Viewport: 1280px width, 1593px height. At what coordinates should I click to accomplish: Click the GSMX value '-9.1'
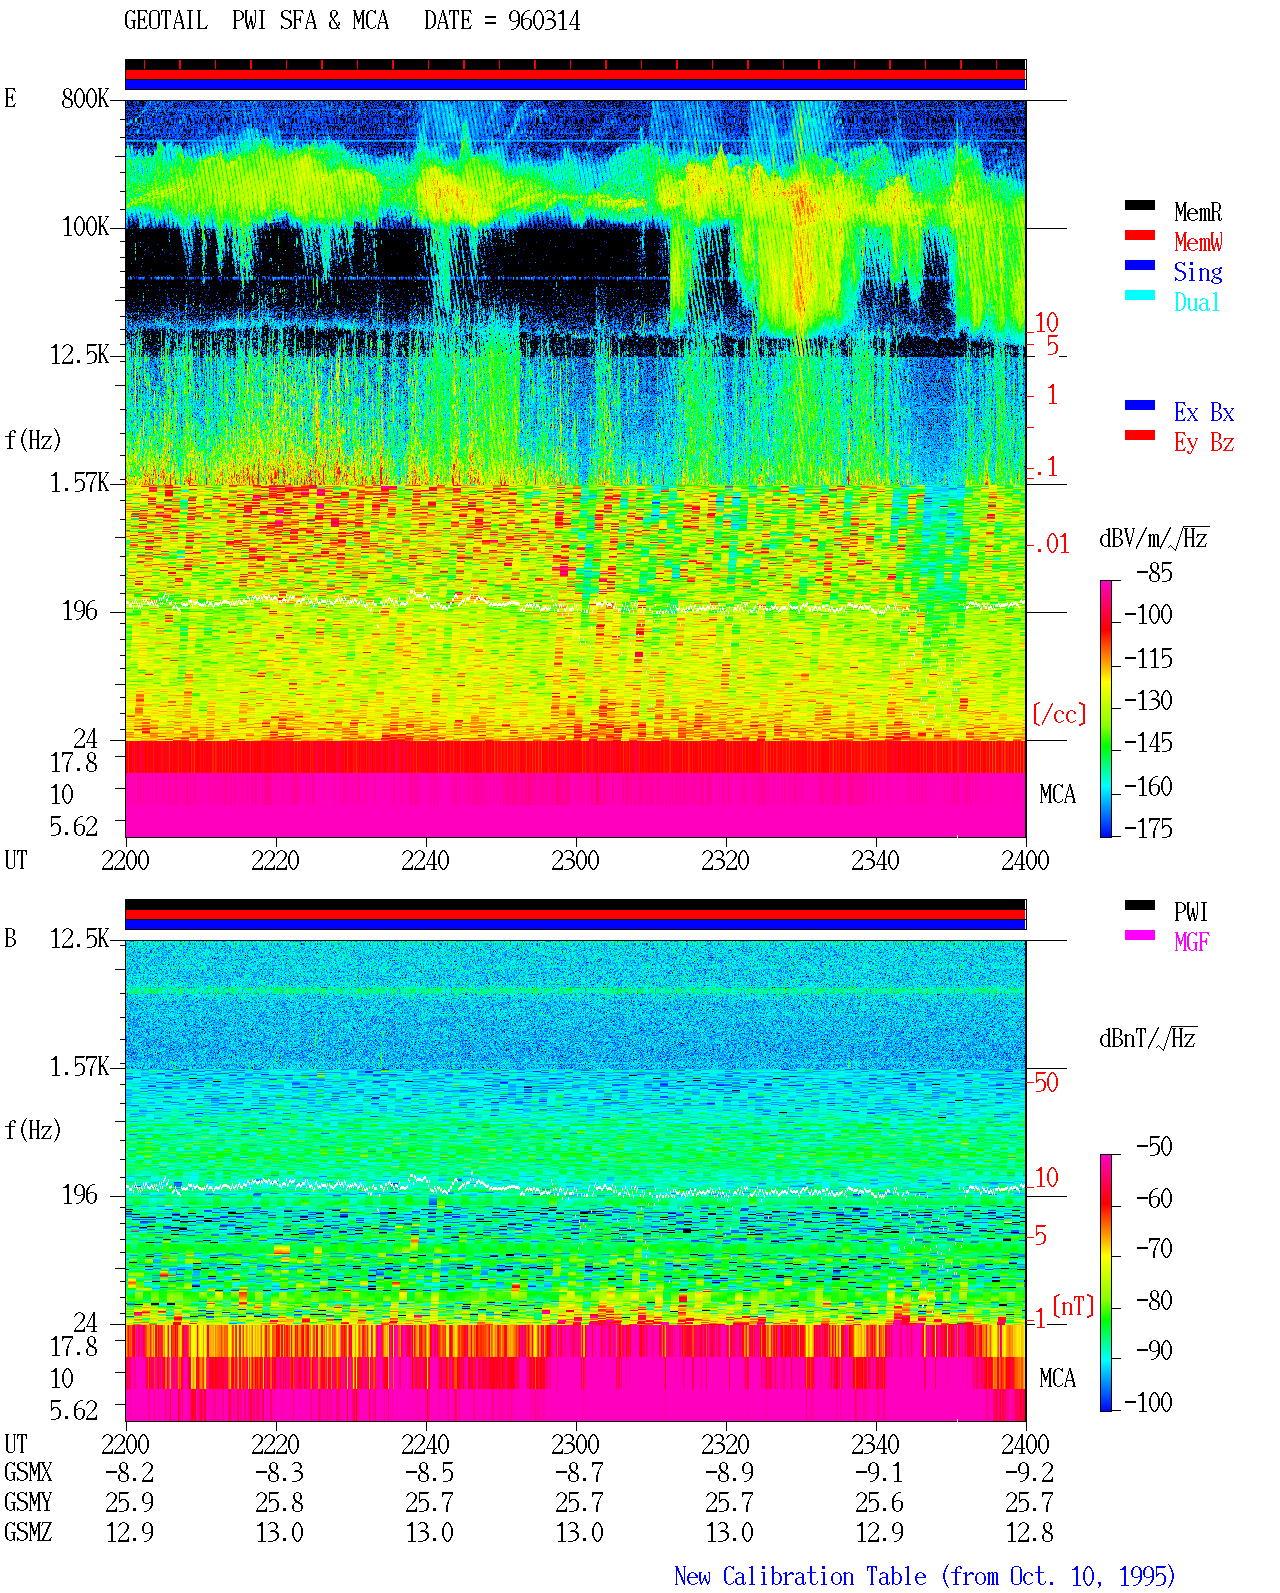tap(880, 1473)
